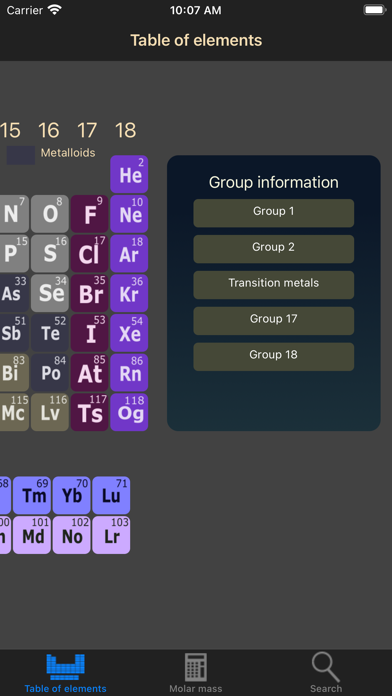Select the Nobelium (No) element tile
The height and width of the screenshot is (696, 392).
71,535
